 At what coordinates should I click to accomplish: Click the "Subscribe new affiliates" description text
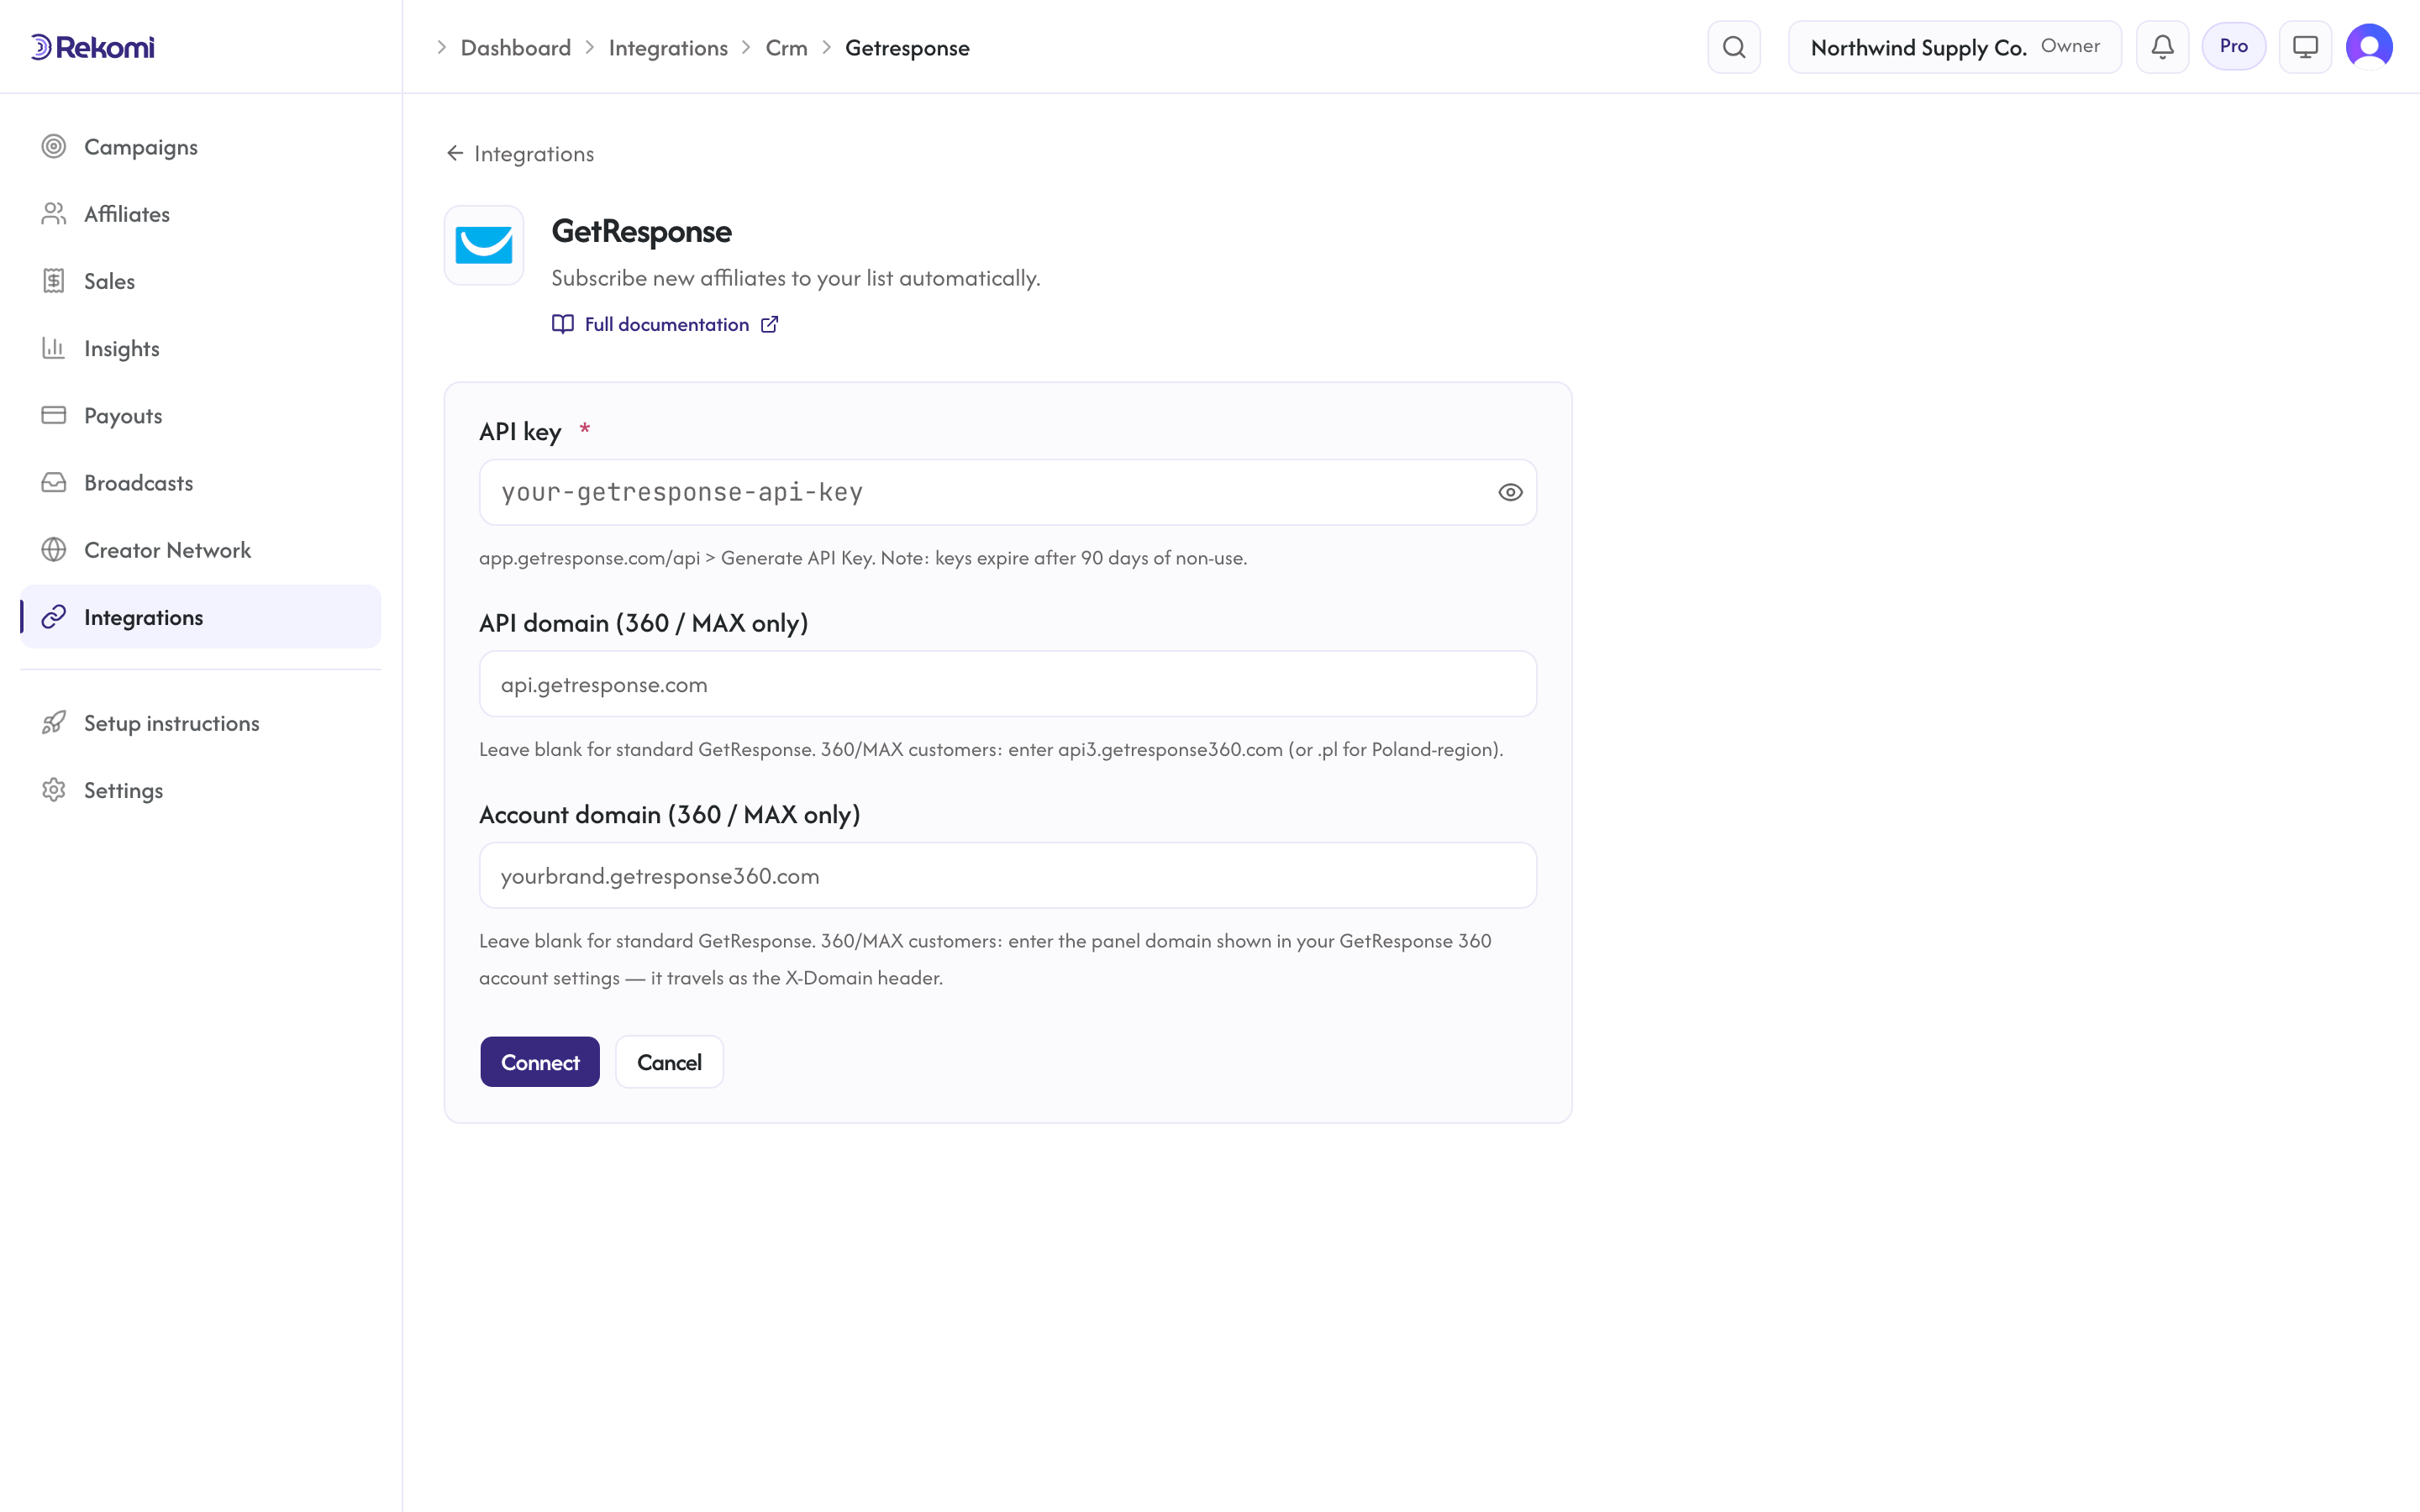pos(796,278)
